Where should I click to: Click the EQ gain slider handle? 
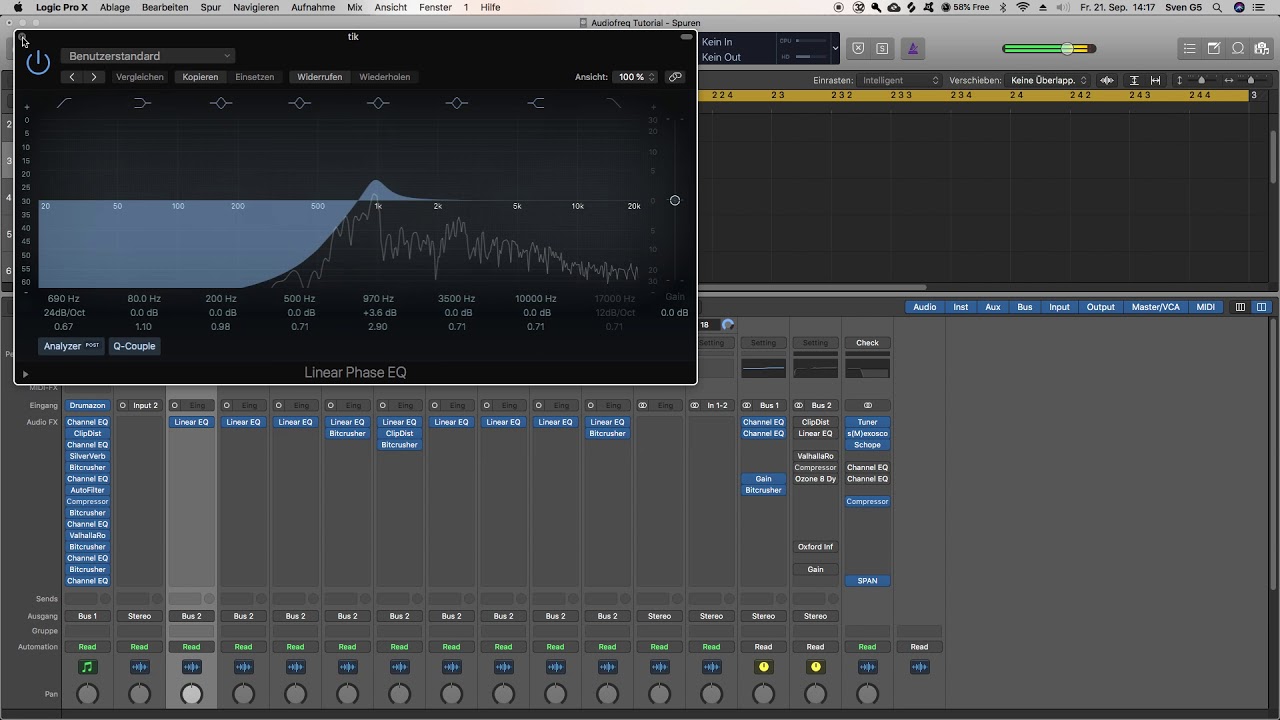(x=675, y=200)
